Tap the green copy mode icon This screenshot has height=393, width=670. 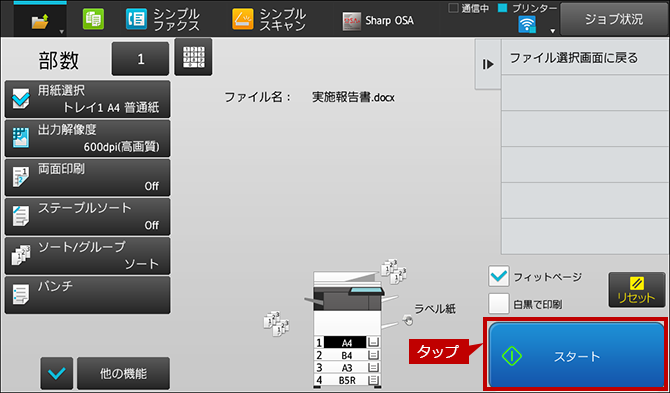93,20
